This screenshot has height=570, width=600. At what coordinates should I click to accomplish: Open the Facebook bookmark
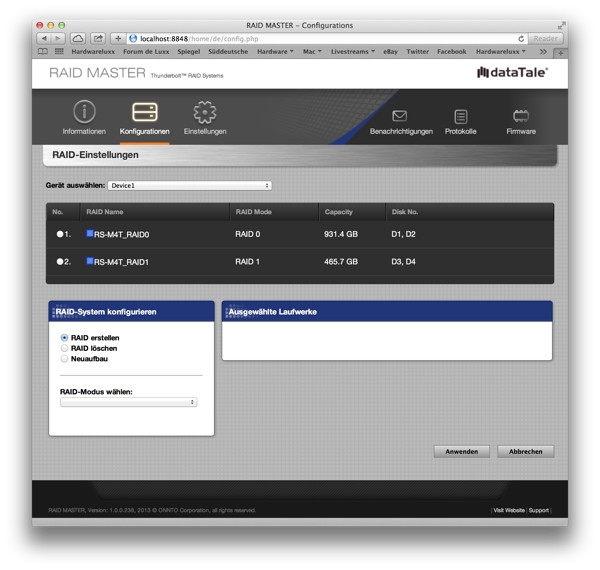[x=452, y=51]
